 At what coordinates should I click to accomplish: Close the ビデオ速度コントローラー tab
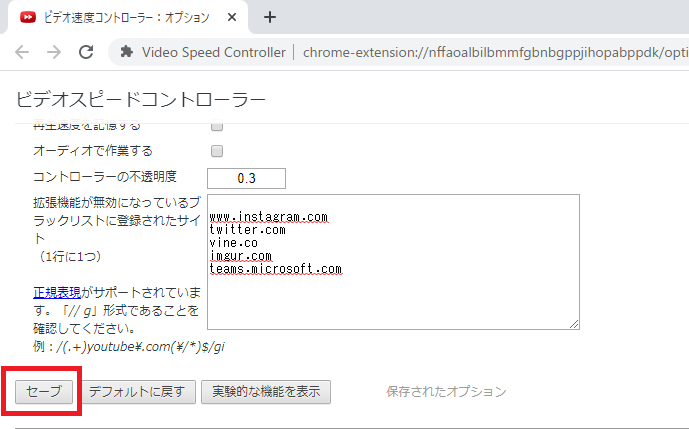pyautogui.click(x=232, y=17)
